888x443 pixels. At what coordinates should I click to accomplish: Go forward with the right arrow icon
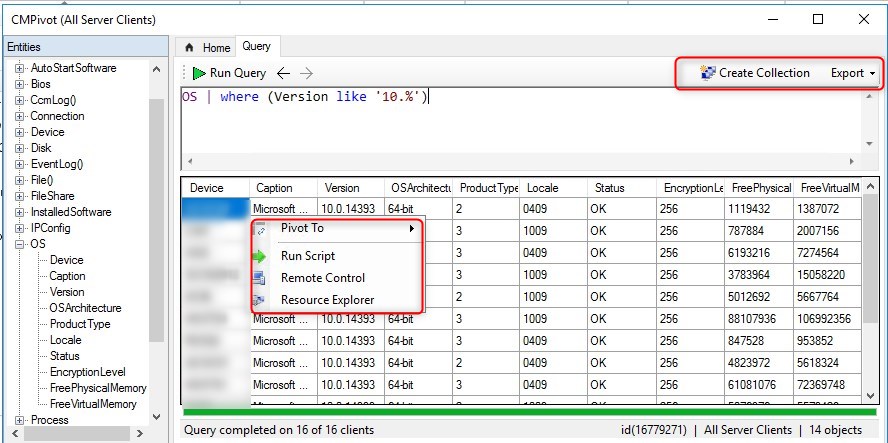[x=306, y=73]
